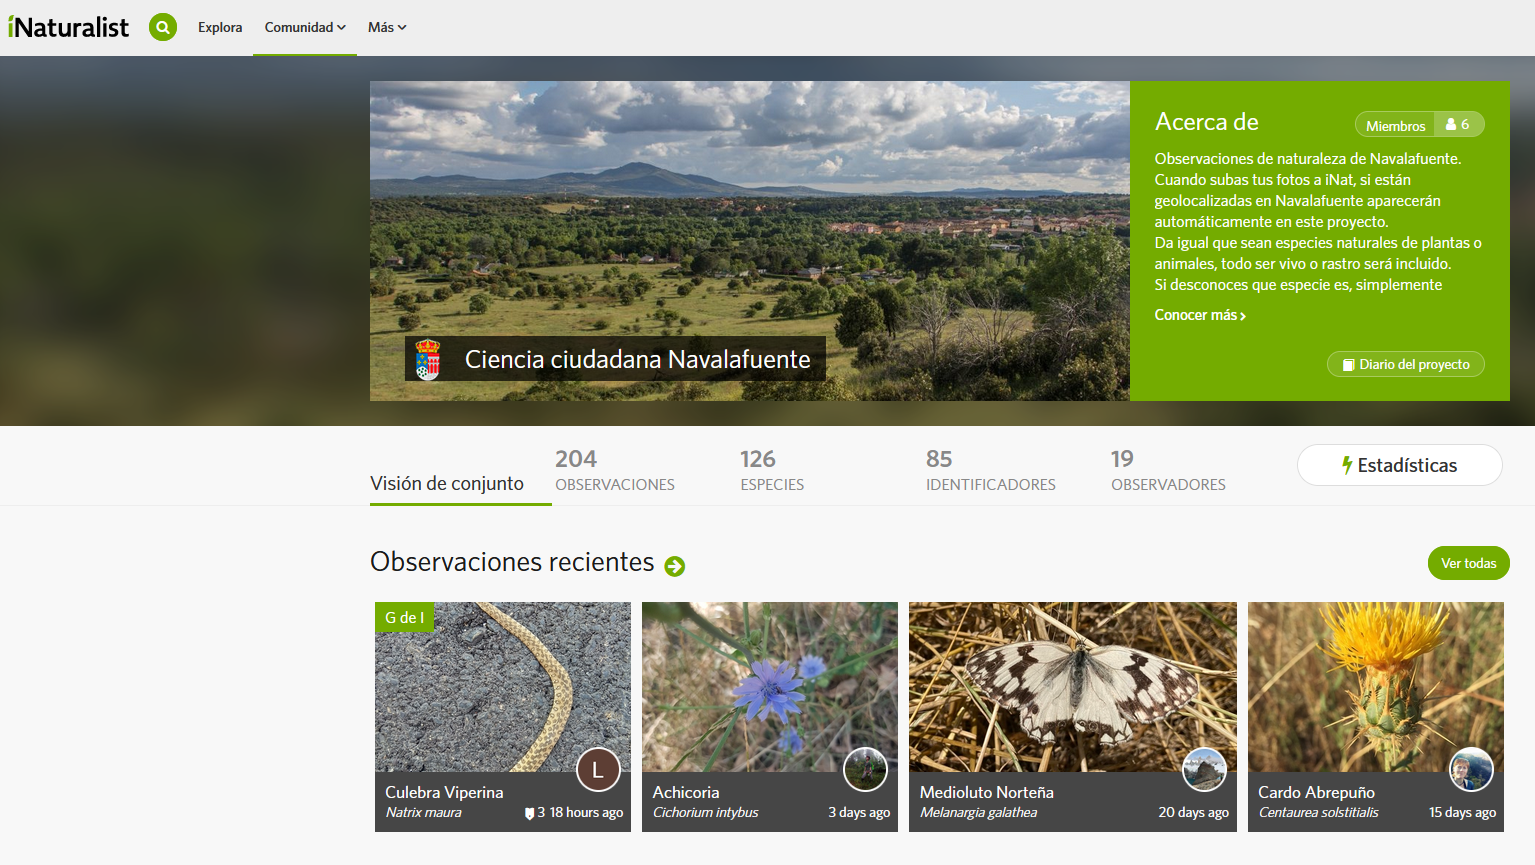Select the Visión de conjunto tab
1535x865 pixels.
click(x=447, y=483)
